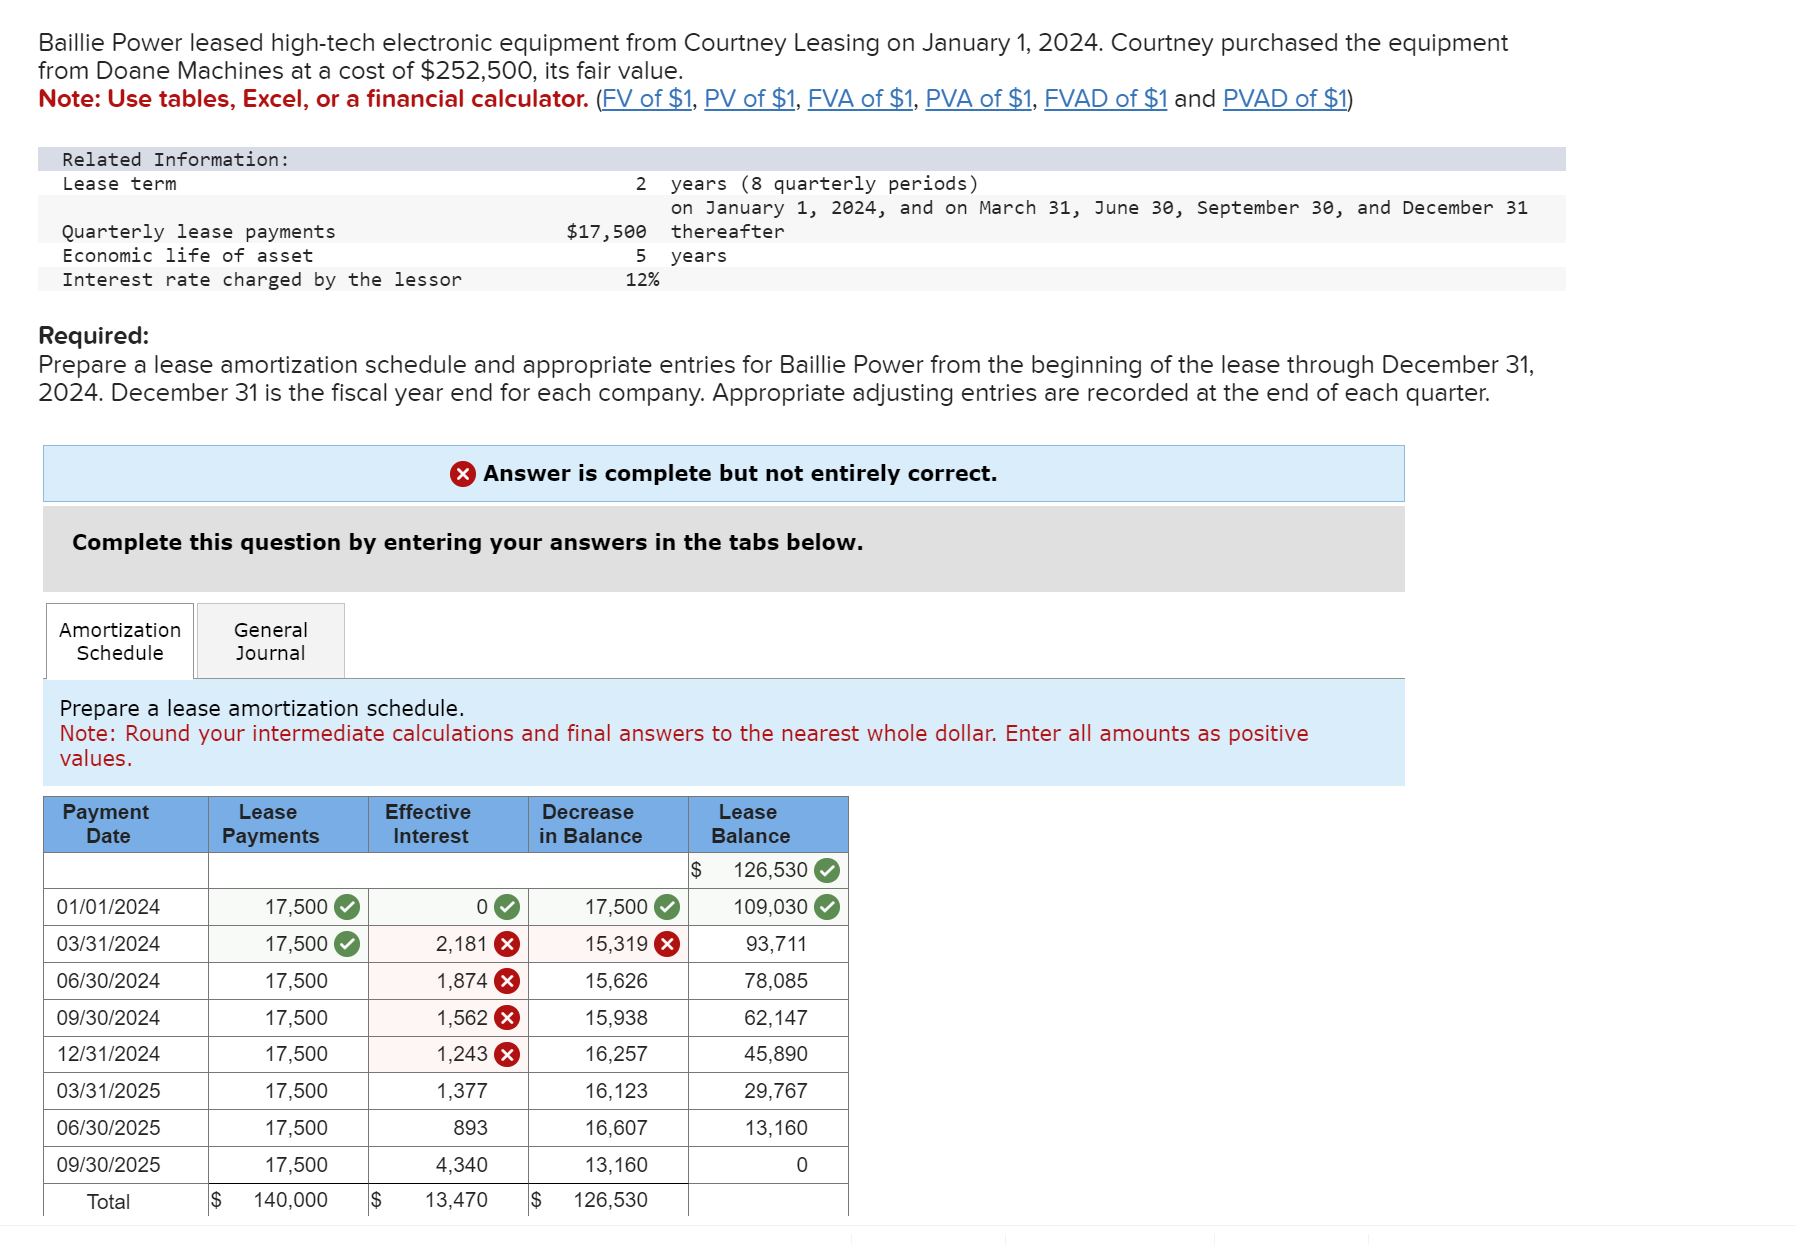Click the 1,243 effective interest cell
The image size is (1796, 1245).
point(448,1054)
